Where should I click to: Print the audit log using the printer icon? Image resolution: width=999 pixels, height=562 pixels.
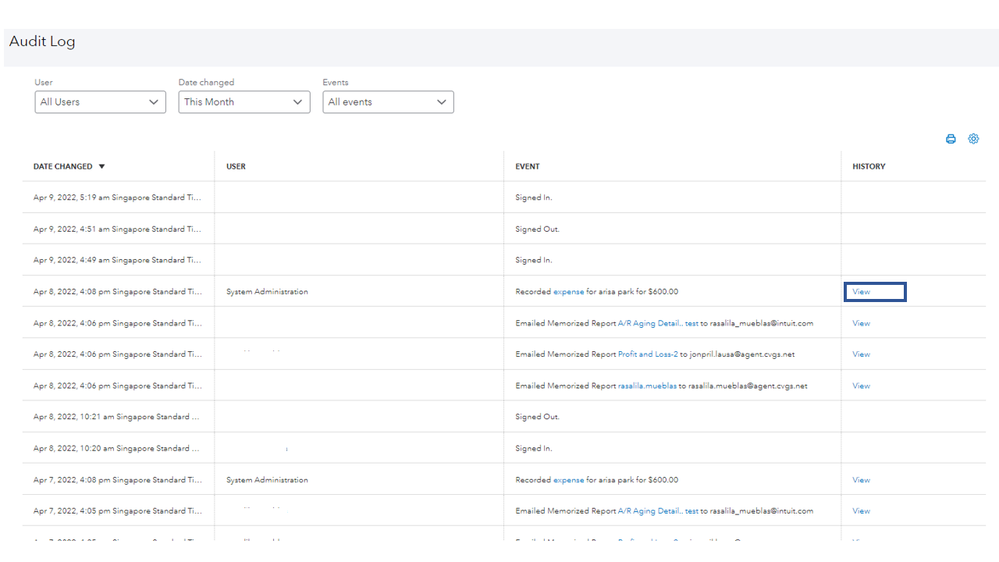[950, 139]
